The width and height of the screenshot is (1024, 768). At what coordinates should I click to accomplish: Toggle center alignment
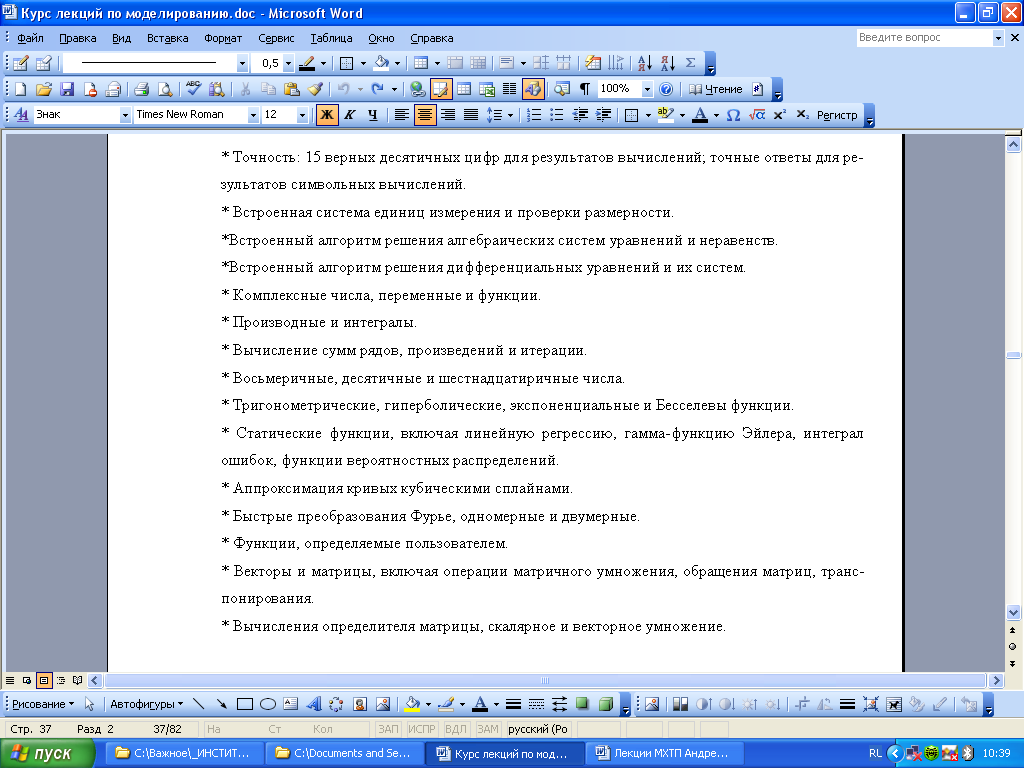pos(424,115)
